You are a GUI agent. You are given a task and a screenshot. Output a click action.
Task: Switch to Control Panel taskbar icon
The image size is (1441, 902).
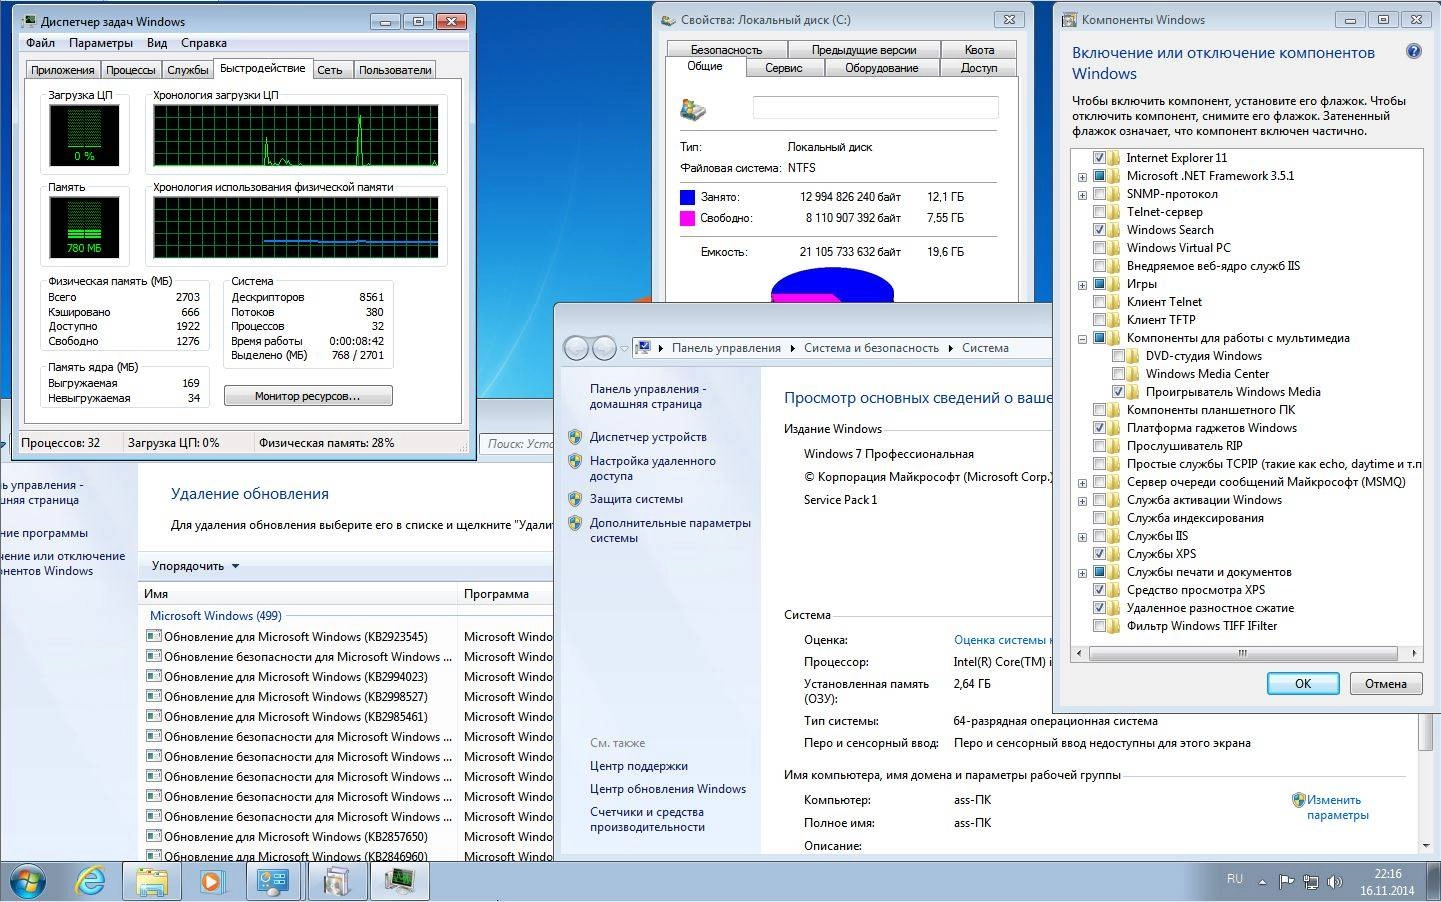click(x=273, y=881)
